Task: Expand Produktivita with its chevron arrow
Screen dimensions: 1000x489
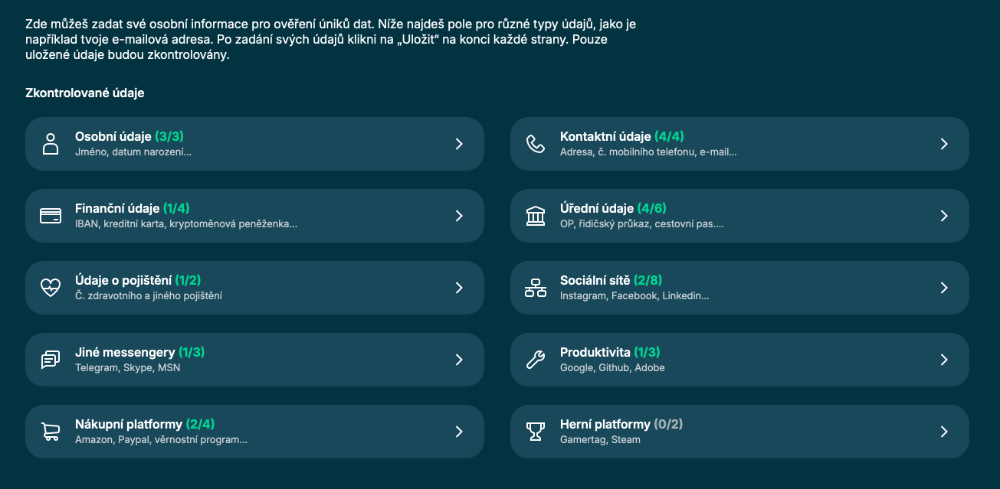Action: 945,360
